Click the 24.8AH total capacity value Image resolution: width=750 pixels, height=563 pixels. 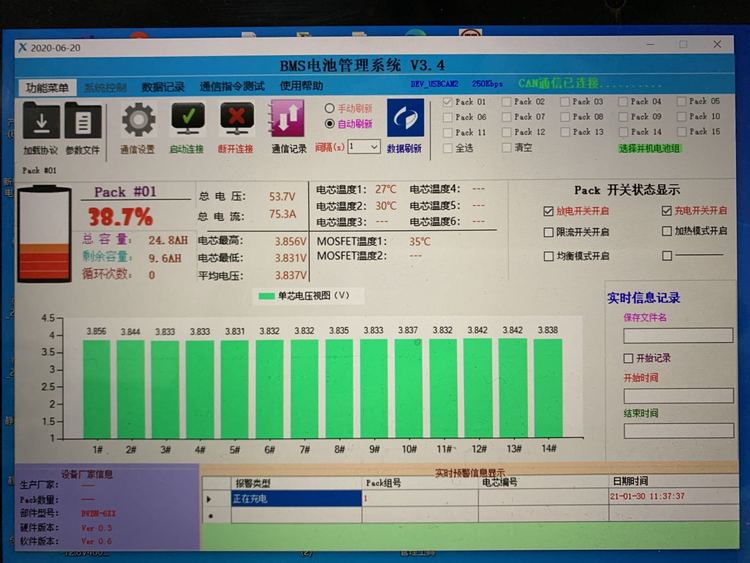[x=168, y=240]
